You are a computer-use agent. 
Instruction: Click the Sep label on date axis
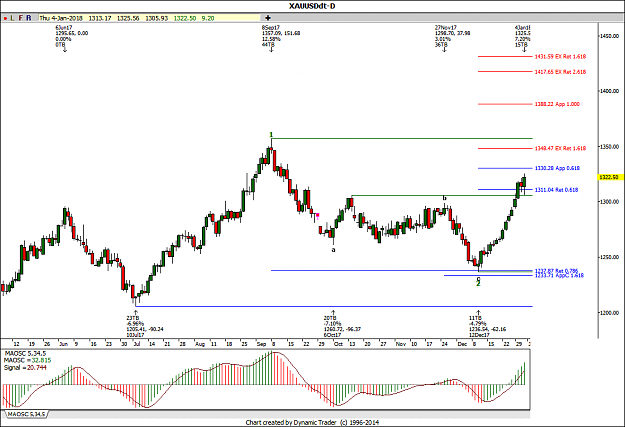coord(261,344)
